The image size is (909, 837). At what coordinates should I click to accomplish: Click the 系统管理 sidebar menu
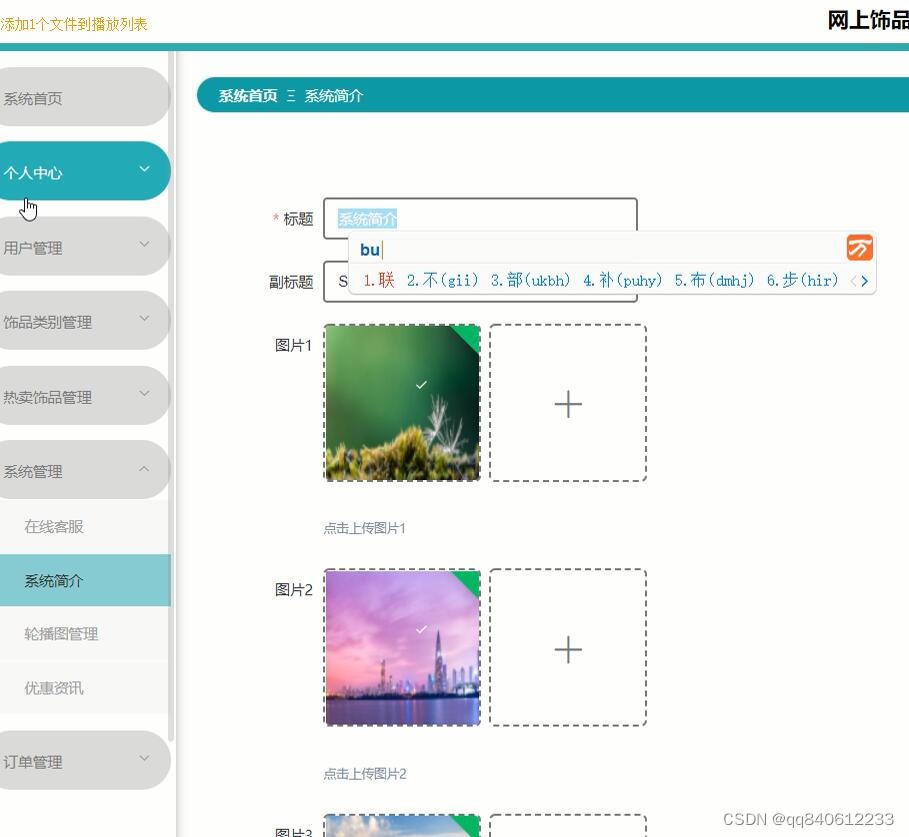(x=83, y=470)
